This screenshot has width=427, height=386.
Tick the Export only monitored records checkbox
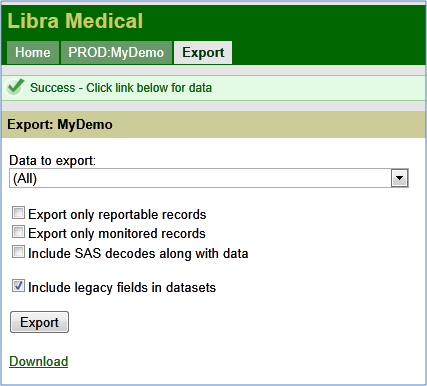pos(18,232)
